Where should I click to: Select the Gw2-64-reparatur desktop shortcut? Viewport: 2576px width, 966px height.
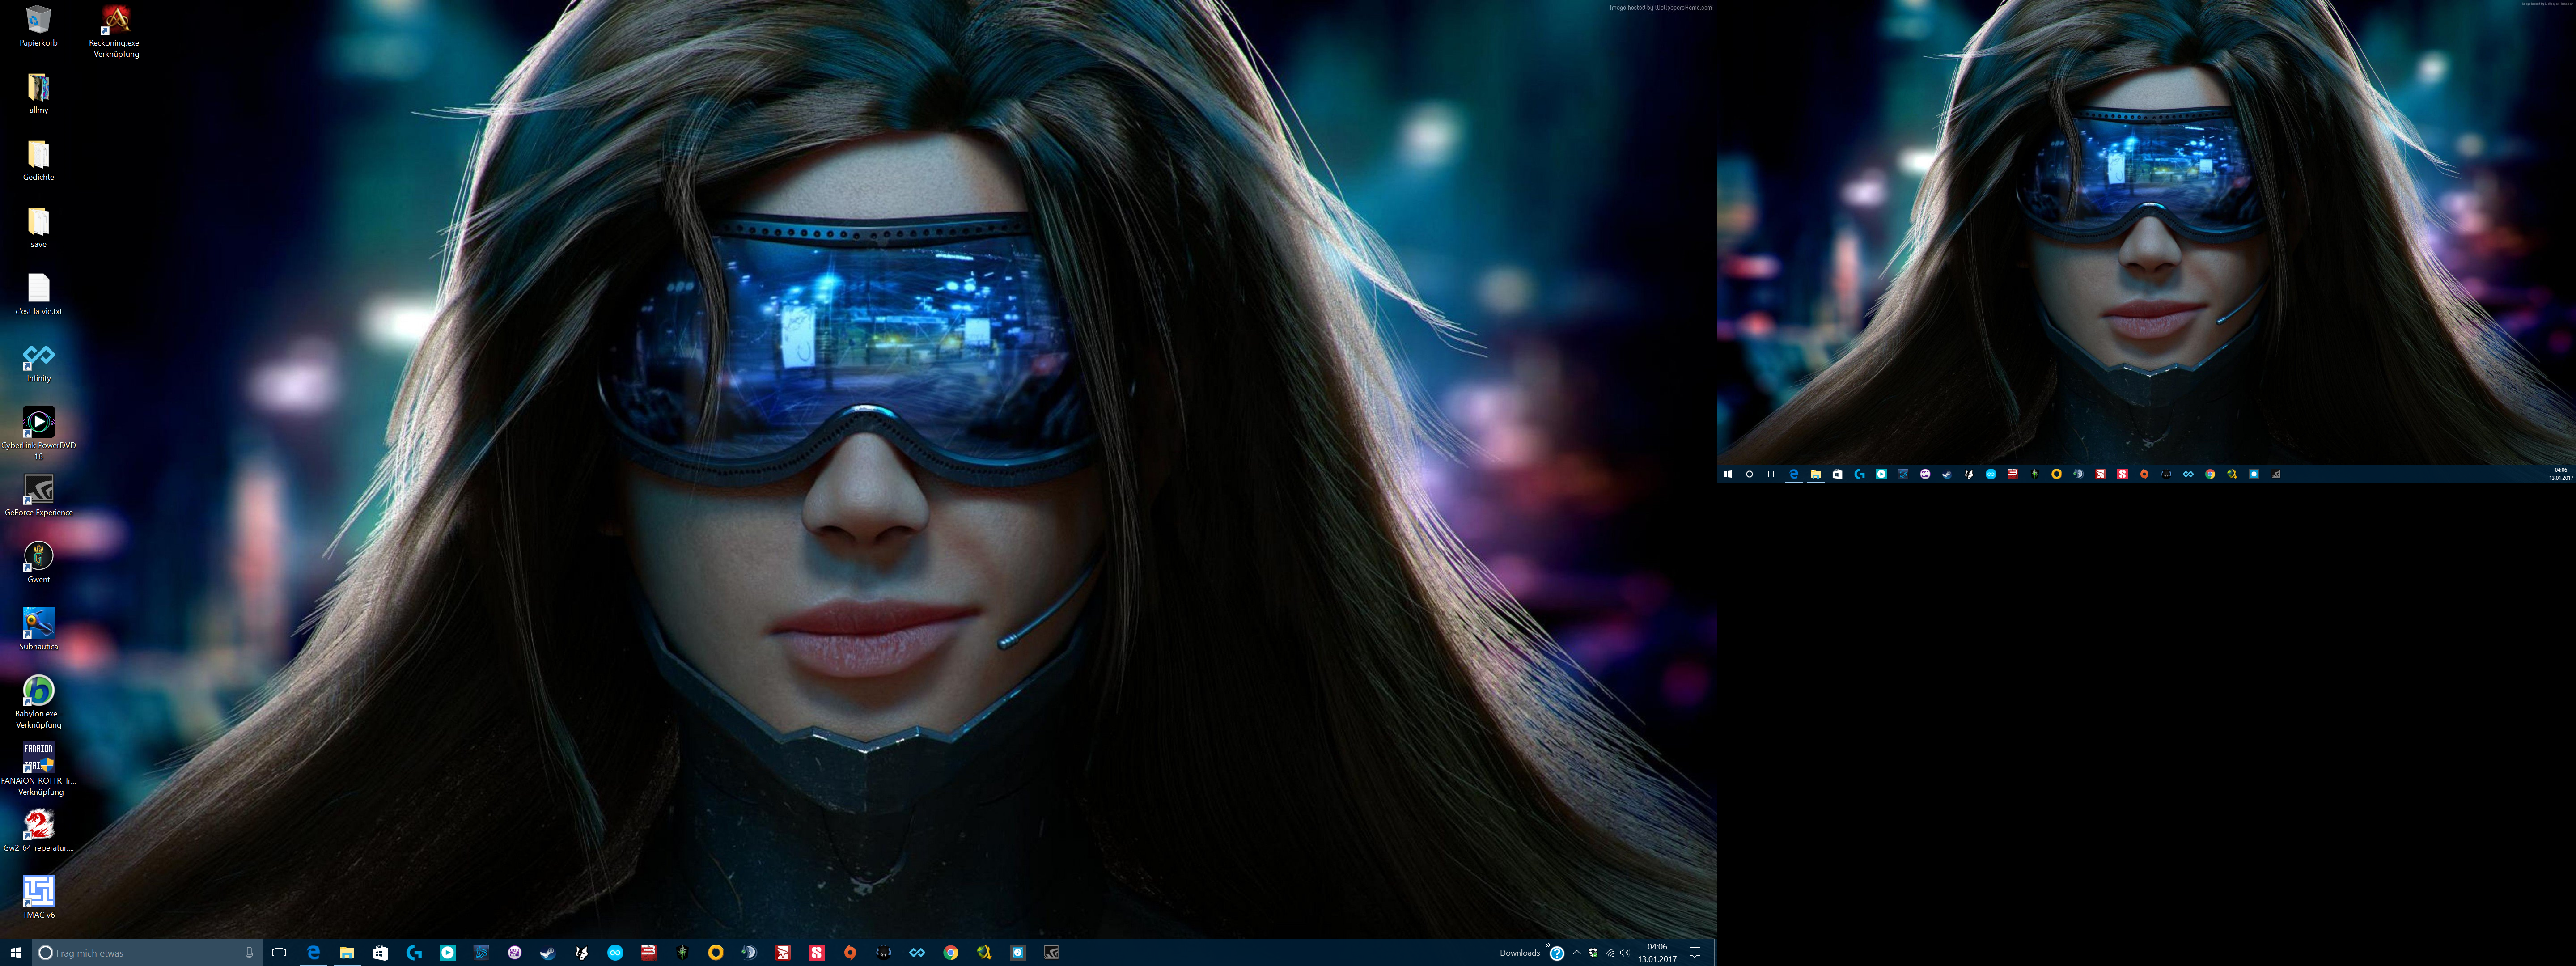coord(38,829)
